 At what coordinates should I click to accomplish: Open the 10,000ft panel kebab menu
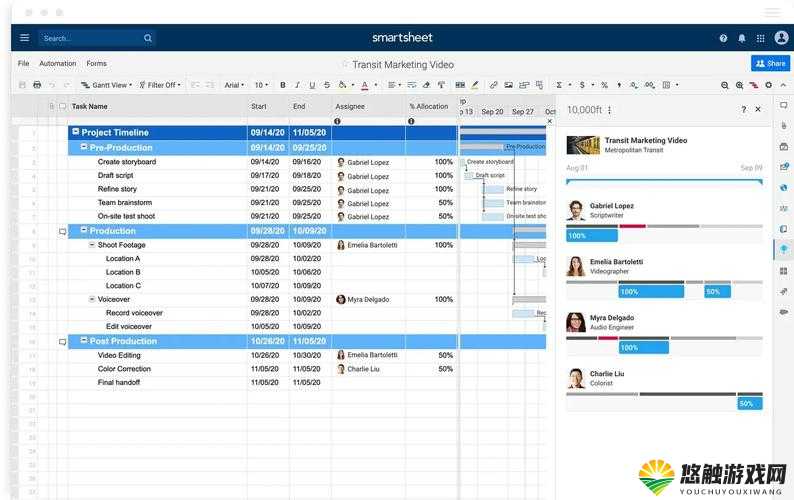pos(609,110)
